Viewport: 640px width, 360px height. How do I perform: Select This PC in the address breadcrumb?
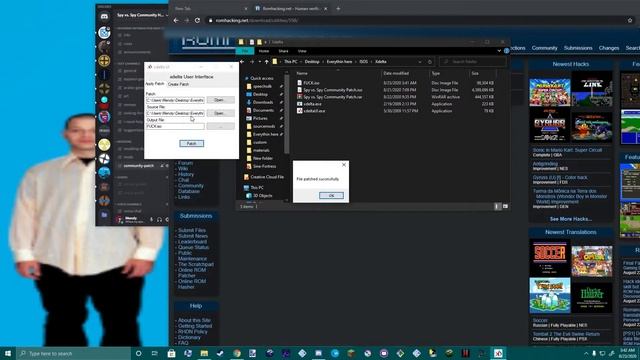click(x=291, y=62)
